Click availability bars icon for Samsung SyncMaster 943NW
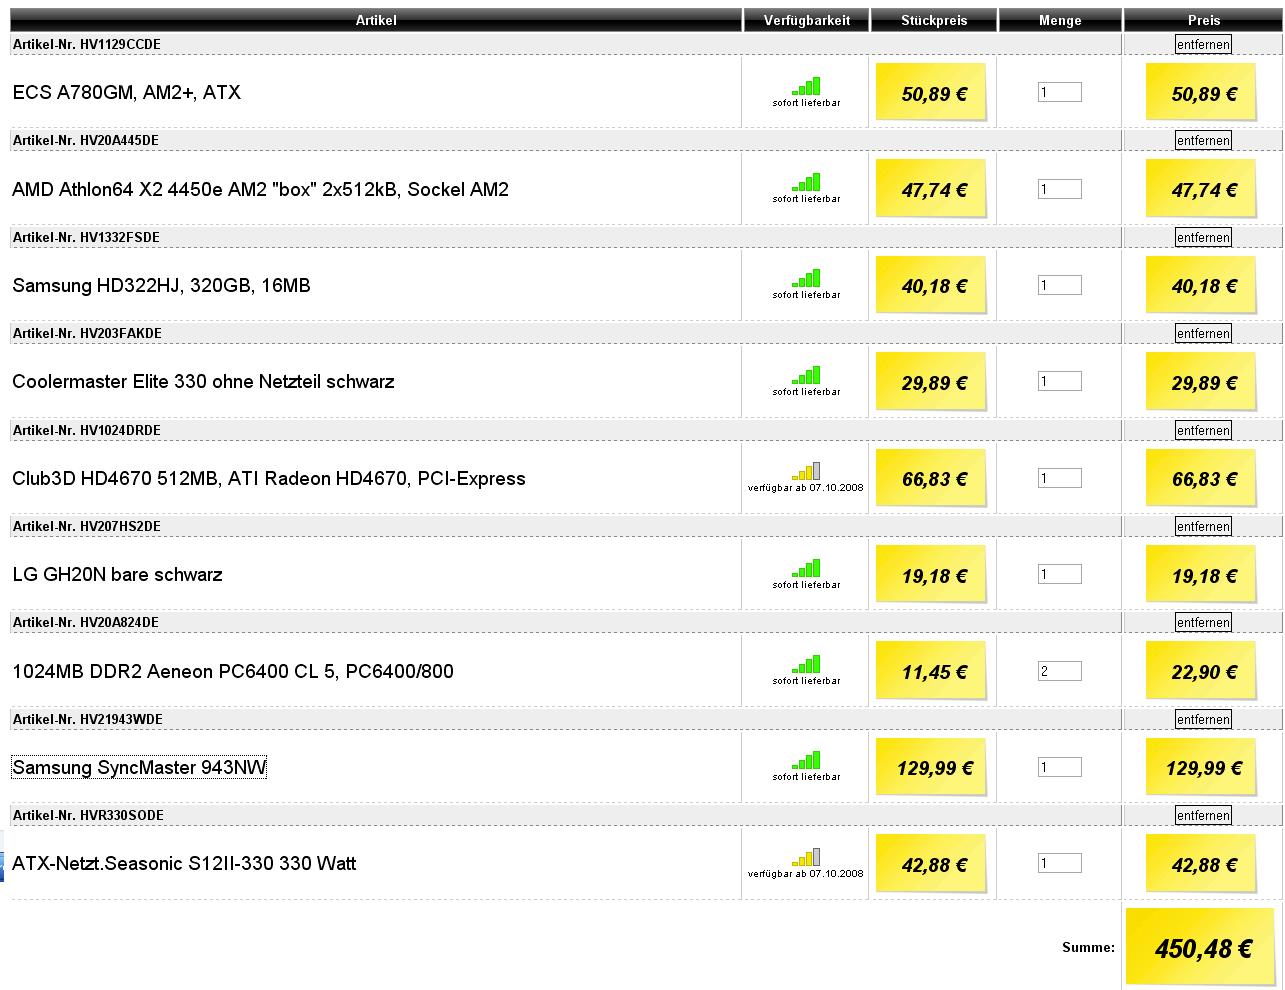Screen dimensions: 1285x990 [x=806, y=760]
